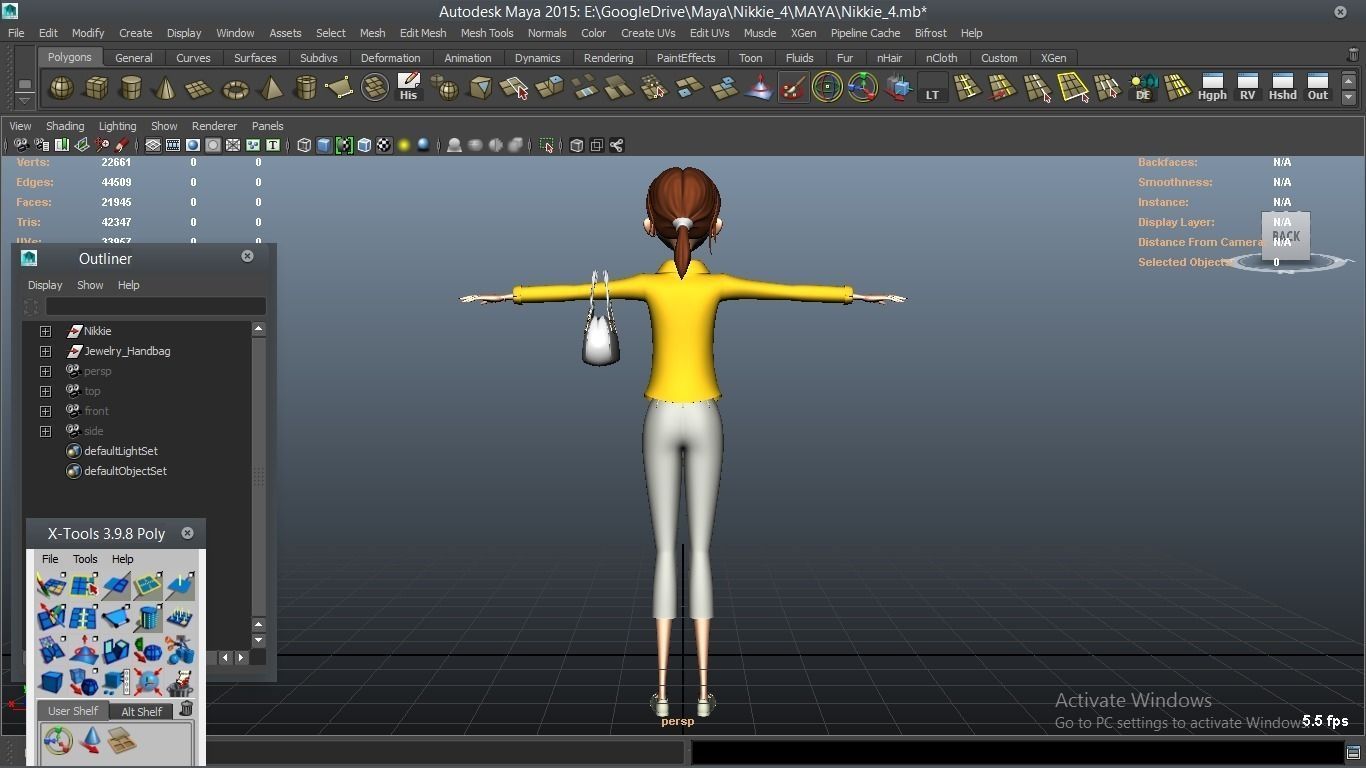1366x768 pixels.
Task: Expand the front camera node in Outliner
Action: (45, 411)
